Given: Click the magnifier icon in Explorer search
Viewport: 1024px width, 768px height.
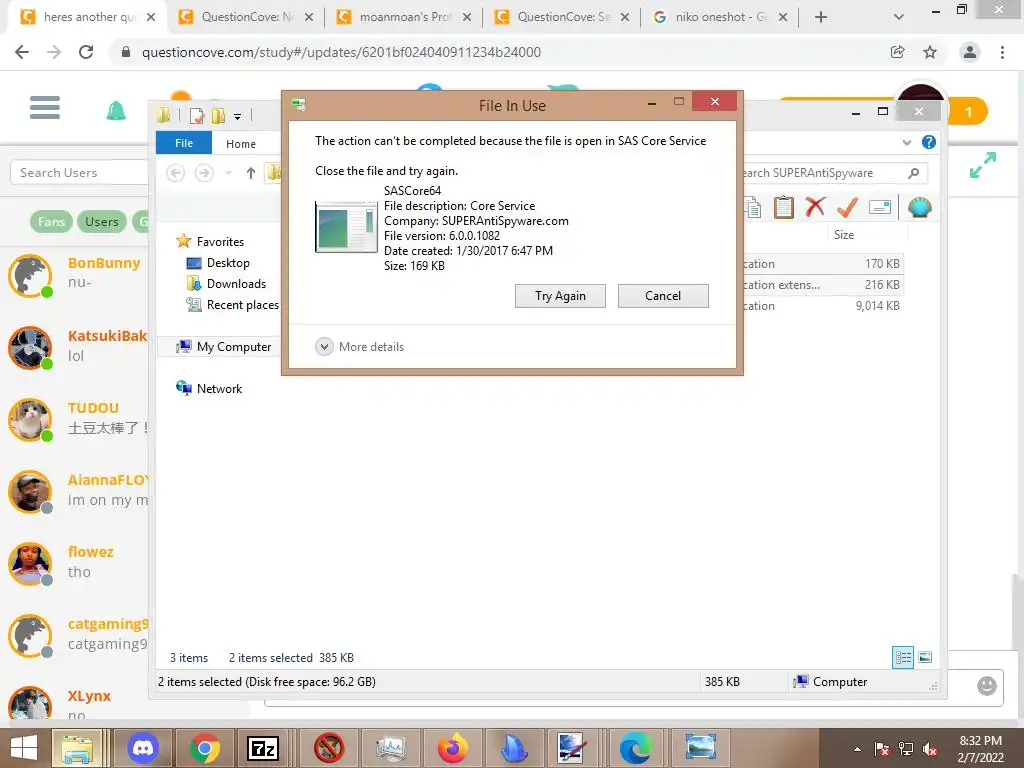Looking at the screenshot, I should pyautogui.click(x=914, y=173).
